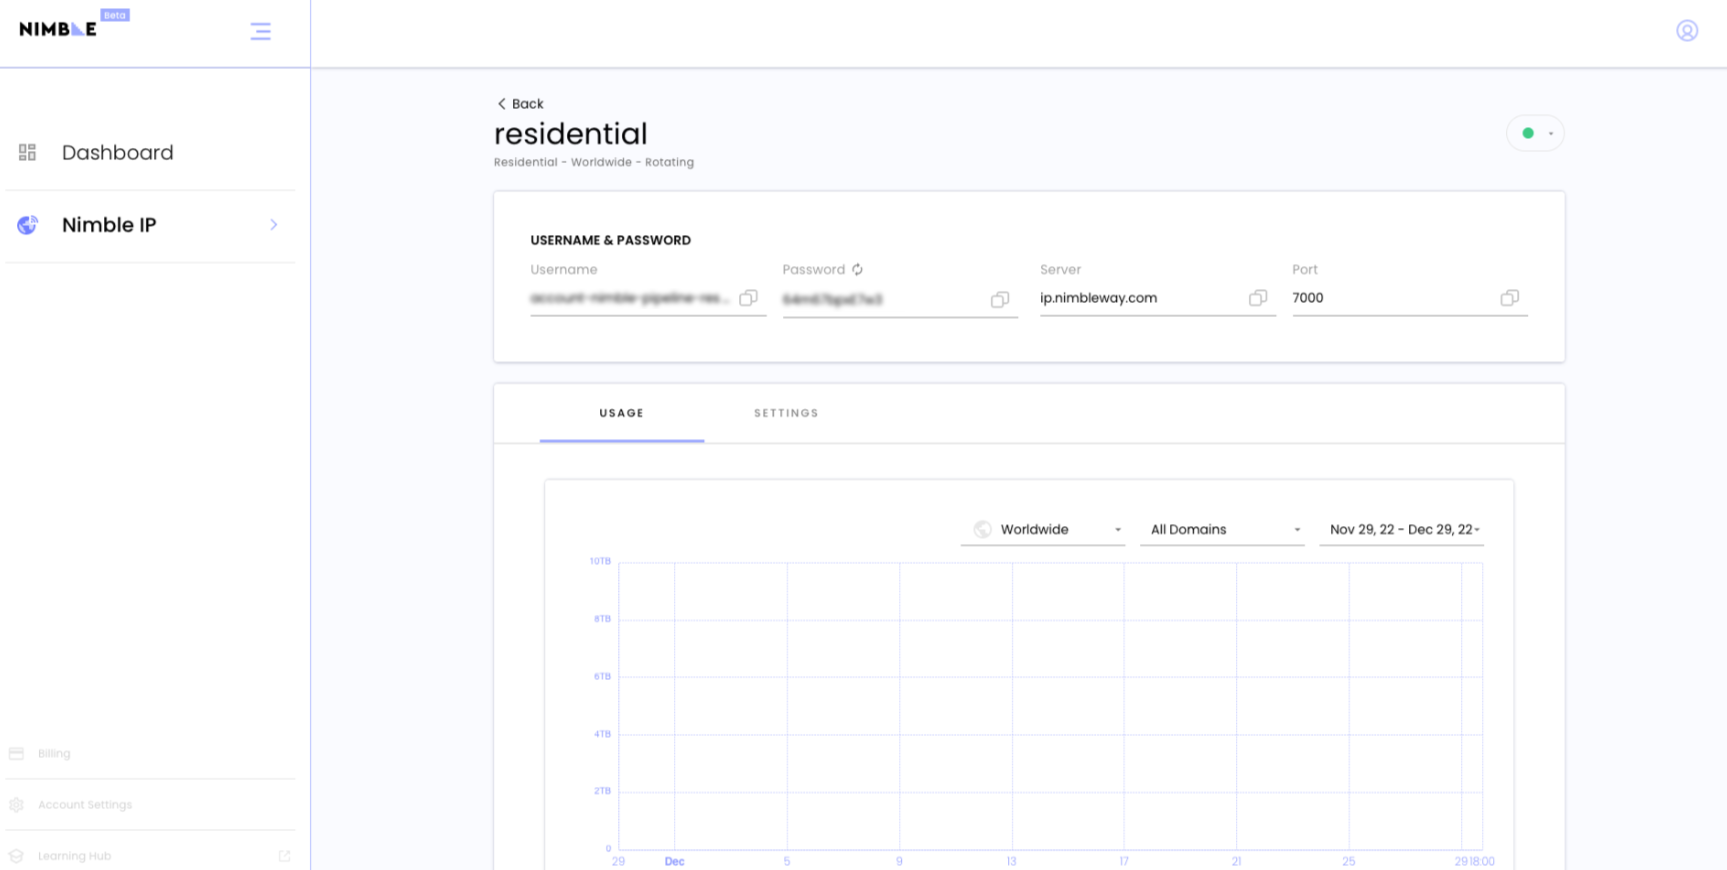Go back using the Back link
The image size is (1727, 870).
point(520,104)
